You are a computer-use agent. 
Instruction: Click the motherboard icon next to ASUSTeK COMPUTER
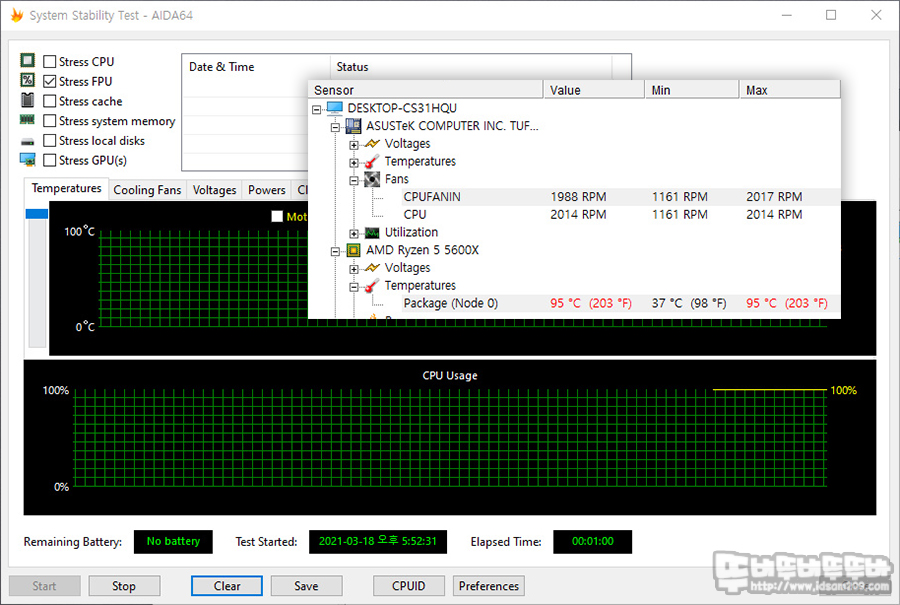click(x=354, y=126)
